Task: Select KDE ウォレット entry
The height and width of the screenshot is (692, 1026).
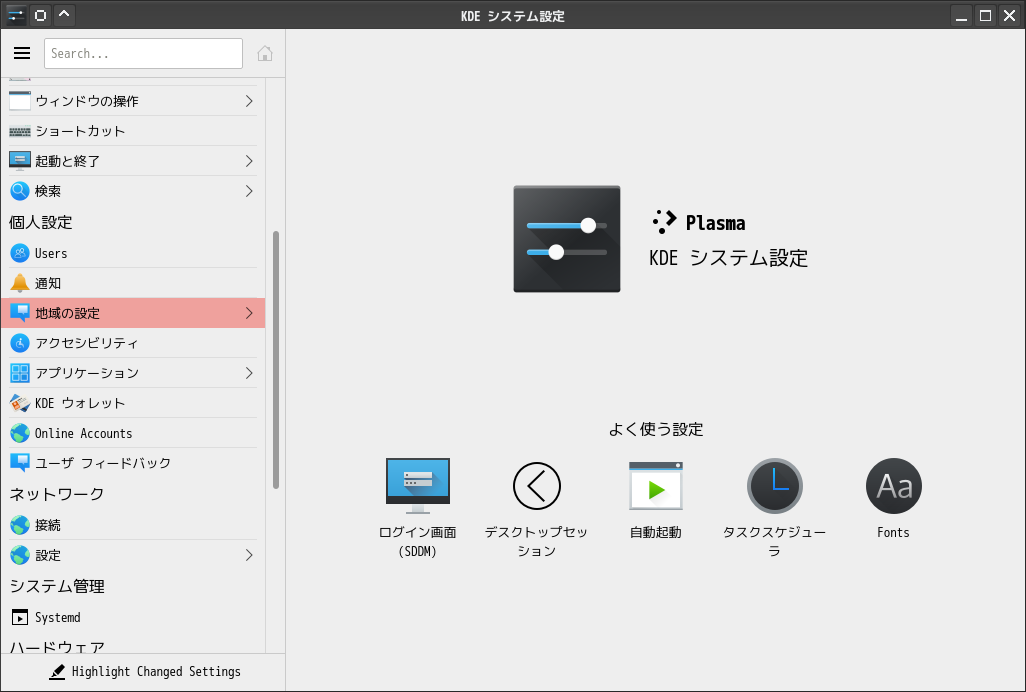Action: [133, 403]
